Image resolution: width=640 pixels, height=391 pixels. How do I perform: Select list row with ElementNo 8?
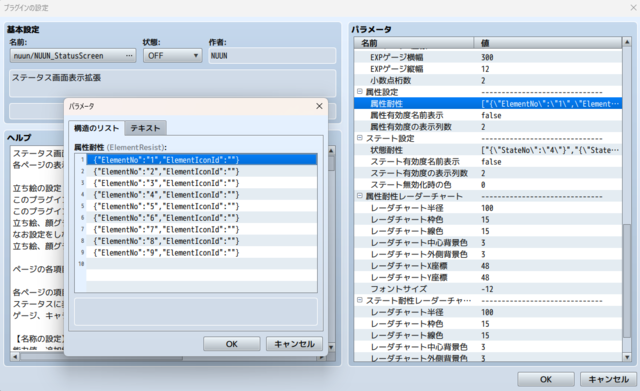(202, 241)
